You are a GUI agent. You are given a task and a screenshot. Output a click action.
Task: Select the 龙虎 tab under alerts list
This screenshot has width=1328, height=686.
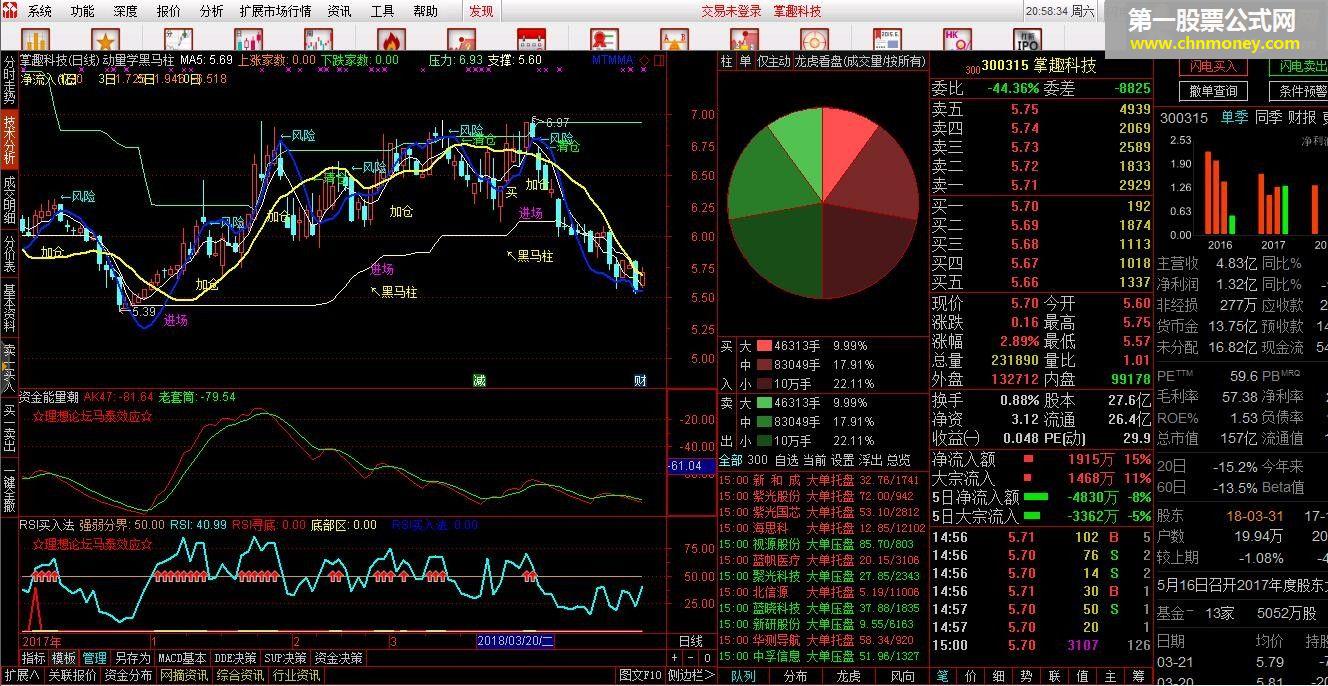[x=848, y=676]
